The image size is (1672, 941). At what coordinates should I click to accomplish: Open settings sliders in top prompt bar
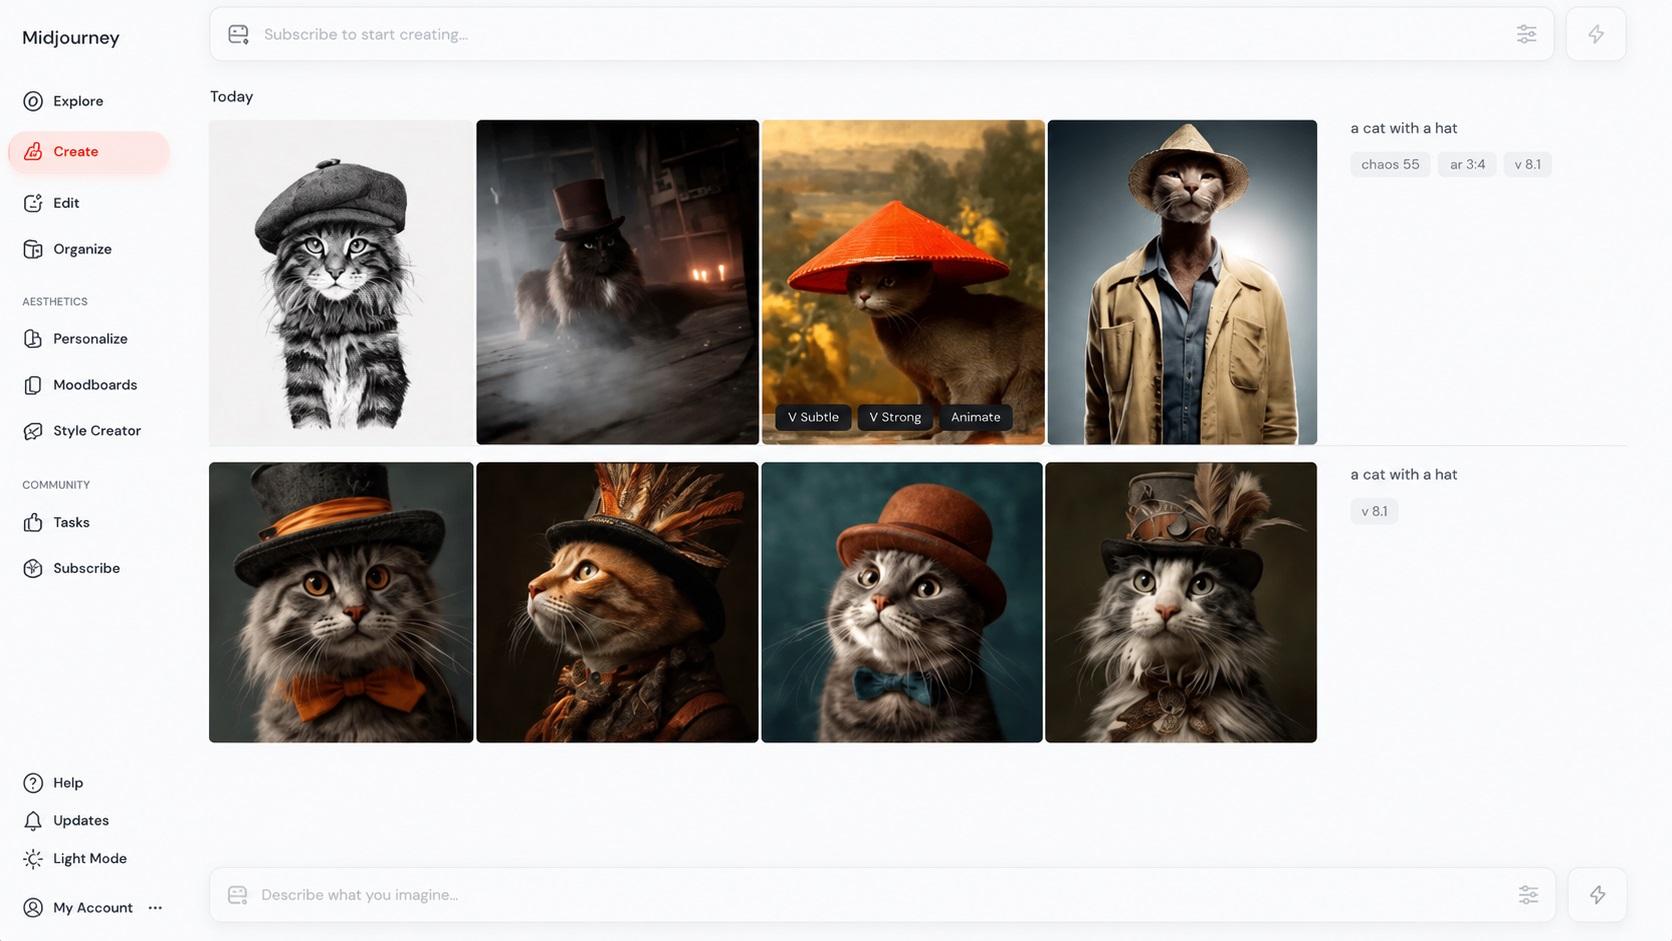pos(1526,34)
